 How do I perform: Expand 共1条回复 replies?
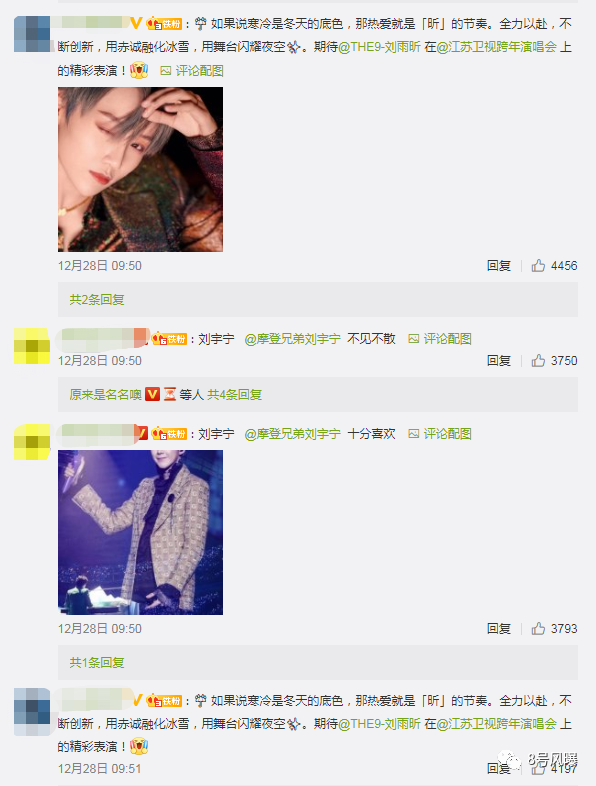97,663
